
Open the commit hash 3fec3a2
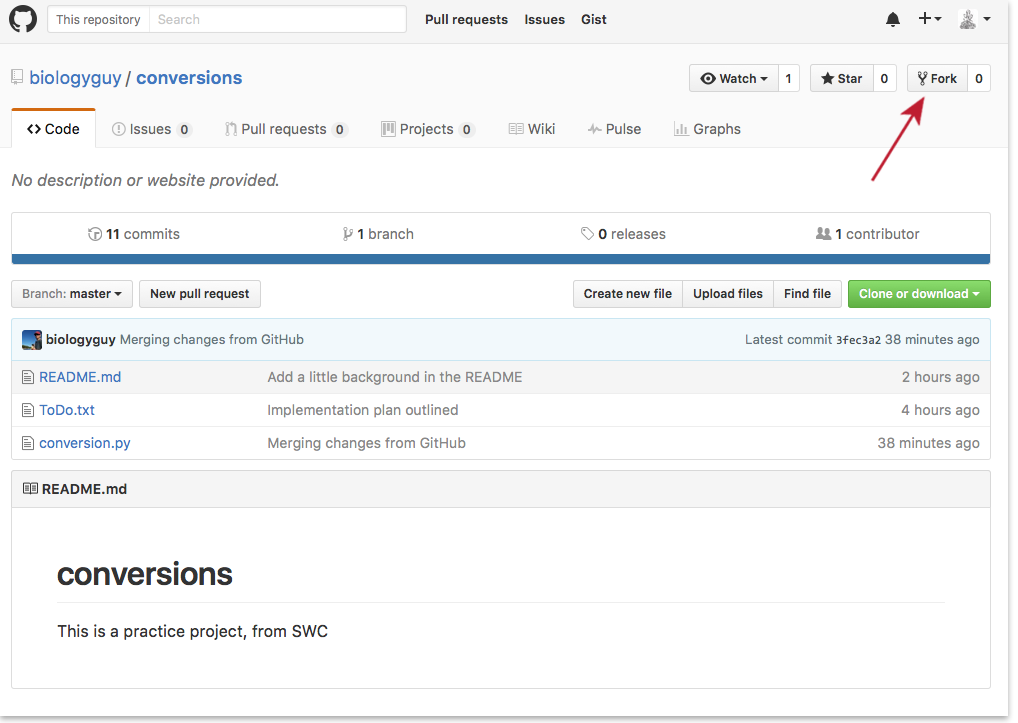(x=858, y=340)
